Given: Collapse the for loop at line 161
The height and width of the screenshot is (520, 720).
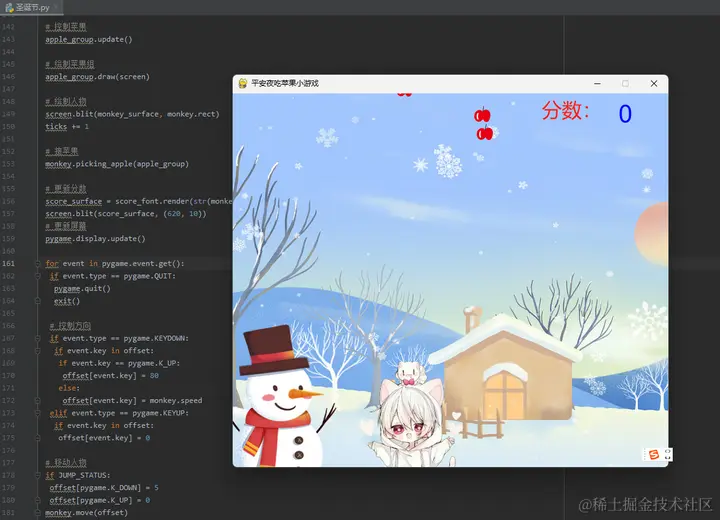Looking at the screenshot, I should pyautogui.click(x=38, y=264).
